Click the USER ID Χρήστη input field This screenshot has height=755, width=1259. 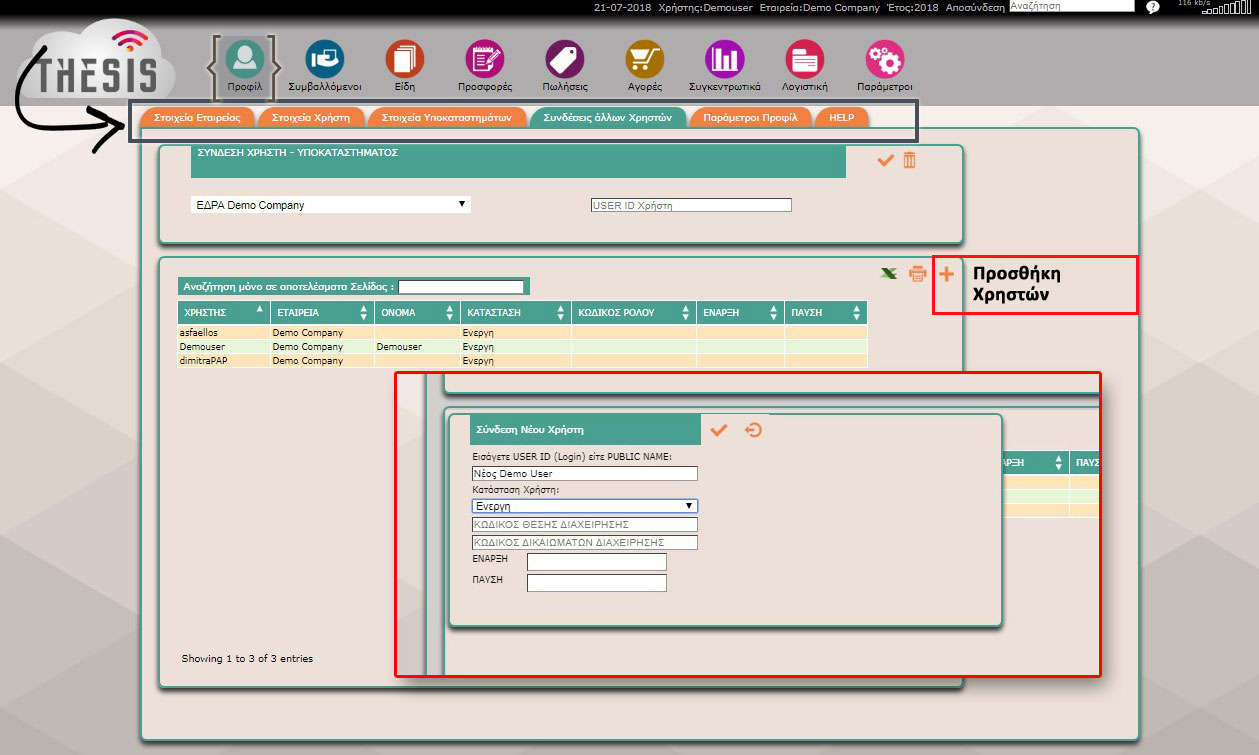point(691,205)
